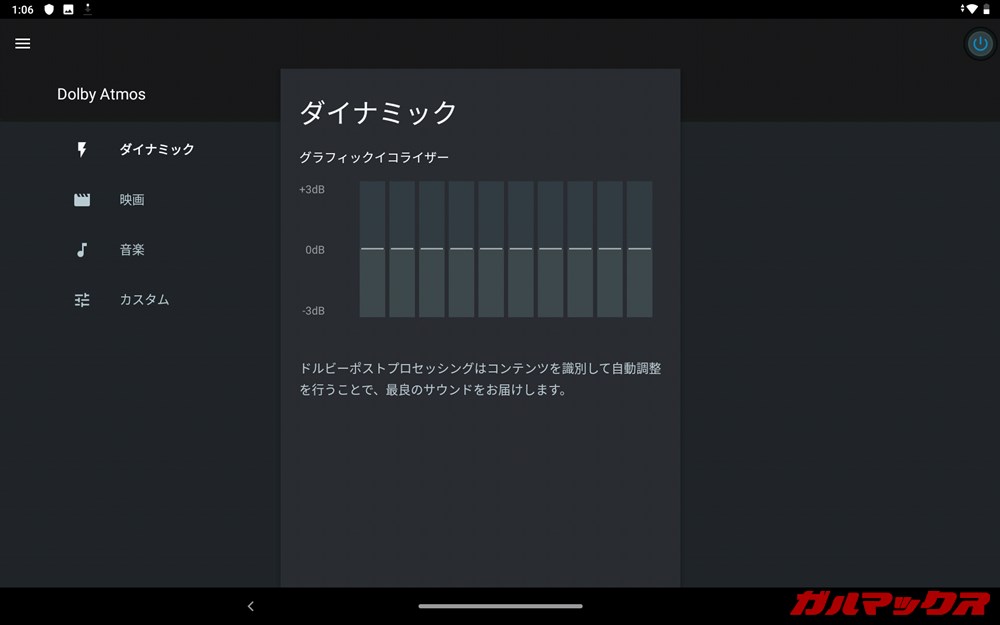This screenshot has width=1000, height=625.
Task: Tap the Wi-Fi status bar icon
Action: 971,9
